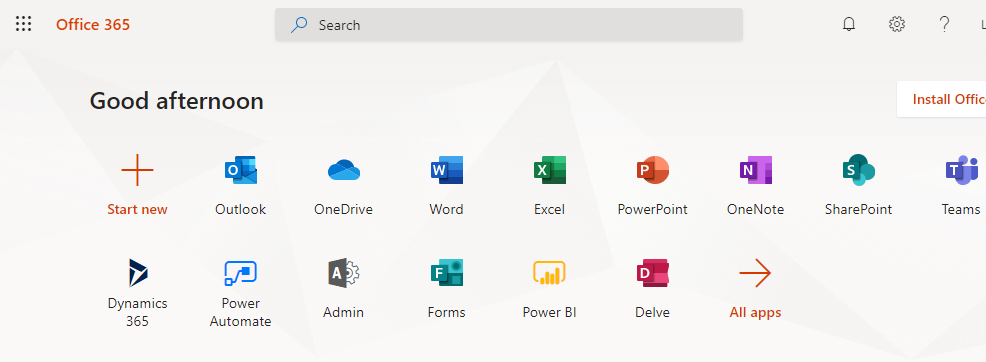Launch Power Automate
The height and width of the screenshot is (362, 986).
(x=240, y=273)
